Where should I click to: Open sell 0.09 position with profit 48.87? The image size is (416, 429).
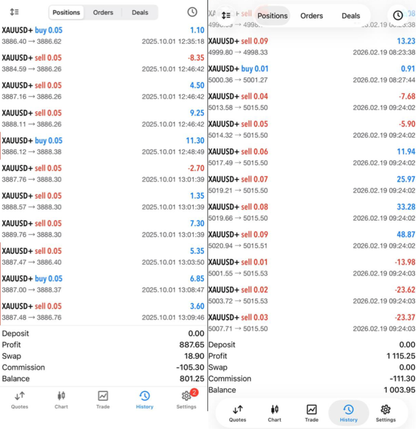pyautogui.click(x=312, y=240)
